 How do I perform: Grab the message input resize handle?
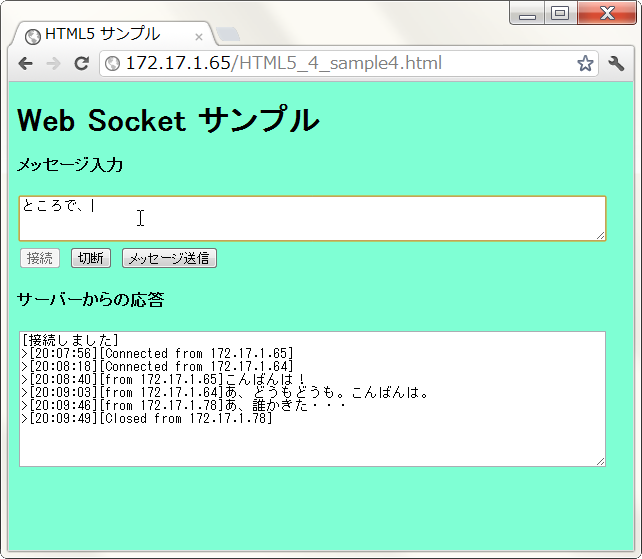(x=601, y=235)
